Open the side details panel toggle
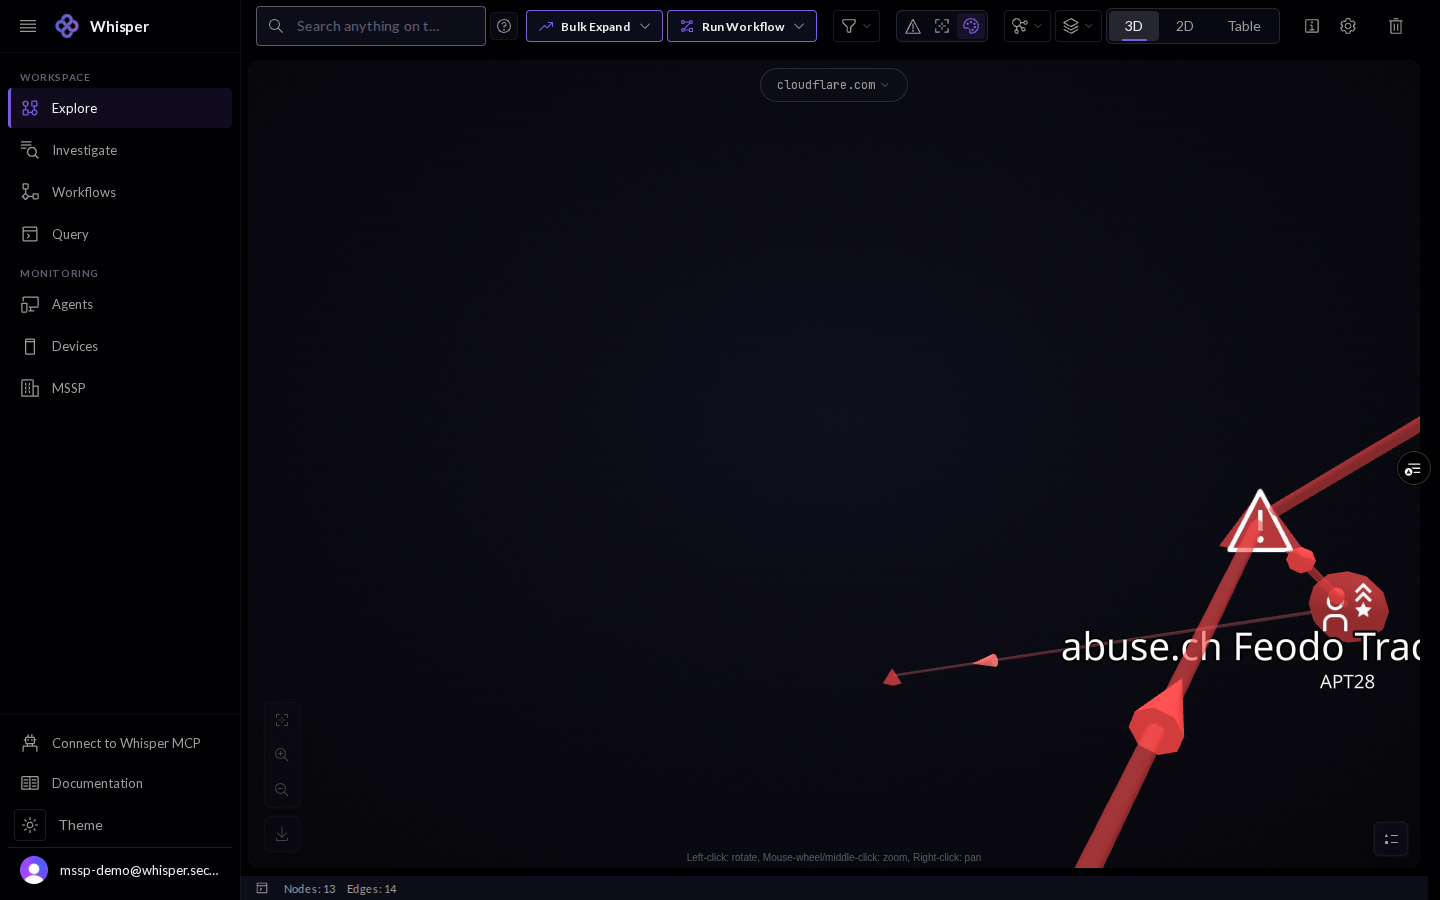 pos(1413,468)
